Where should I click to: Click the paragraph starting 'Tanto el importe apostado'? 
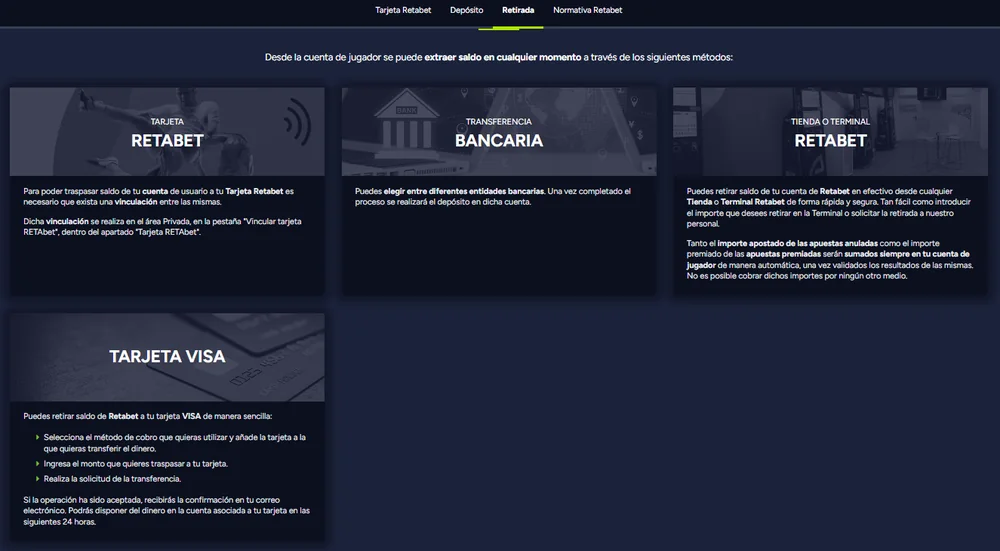pyautogui.click(x=830, y=260)
